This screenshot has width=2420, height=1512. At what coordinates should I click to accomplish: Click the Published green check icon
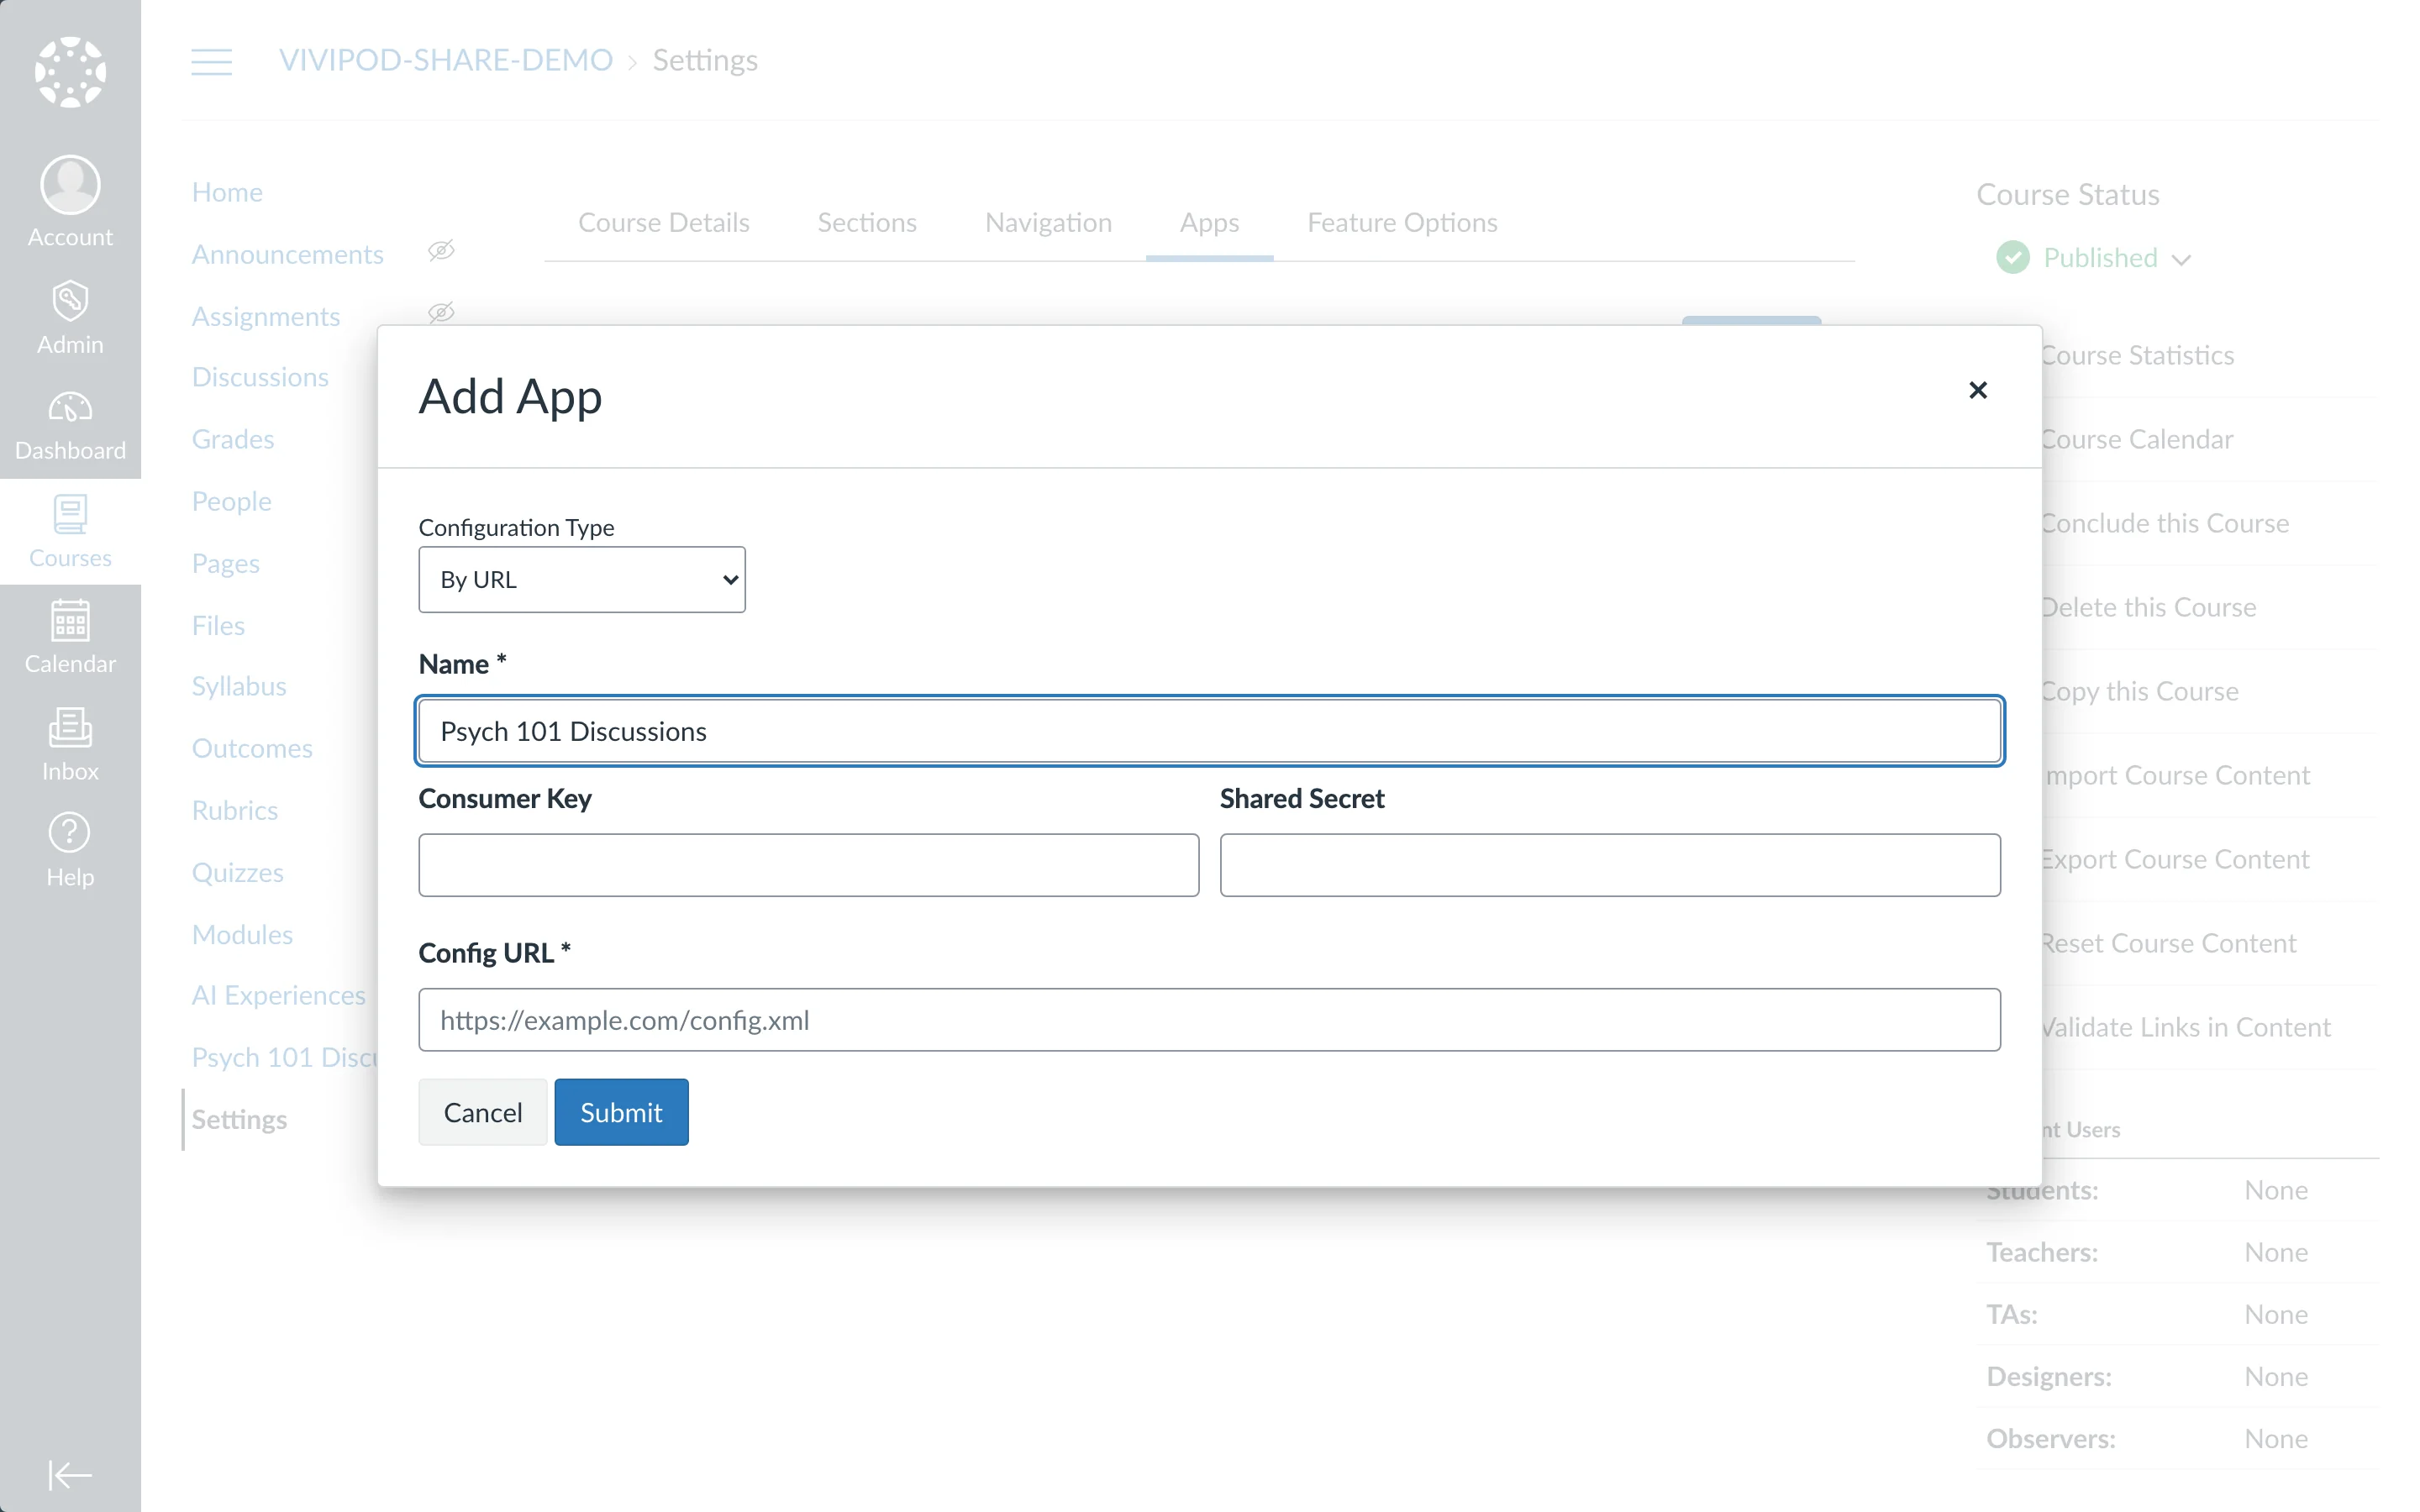pos(2012,258)
